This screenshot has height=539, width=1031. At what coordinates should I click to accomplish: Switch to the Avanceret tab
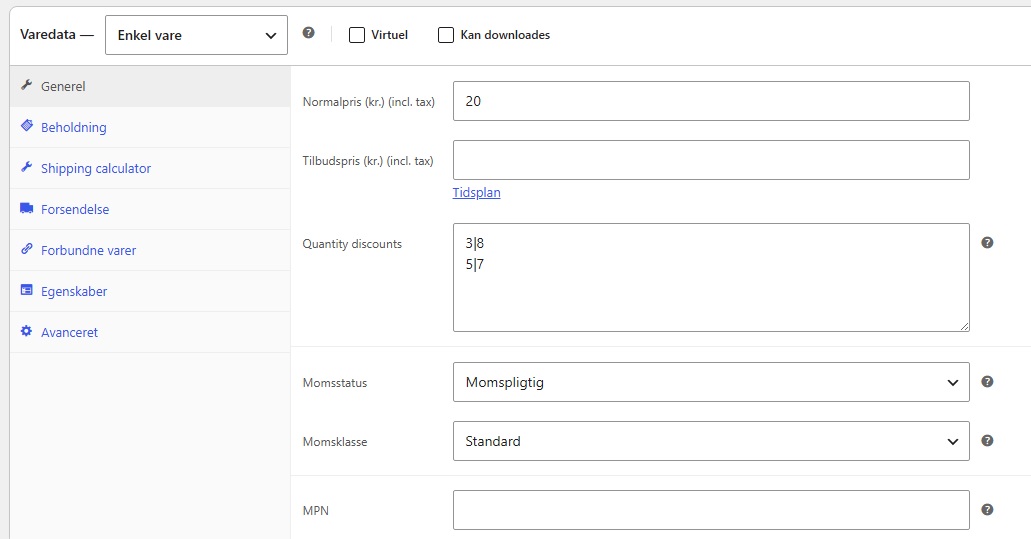click(150, 332)
